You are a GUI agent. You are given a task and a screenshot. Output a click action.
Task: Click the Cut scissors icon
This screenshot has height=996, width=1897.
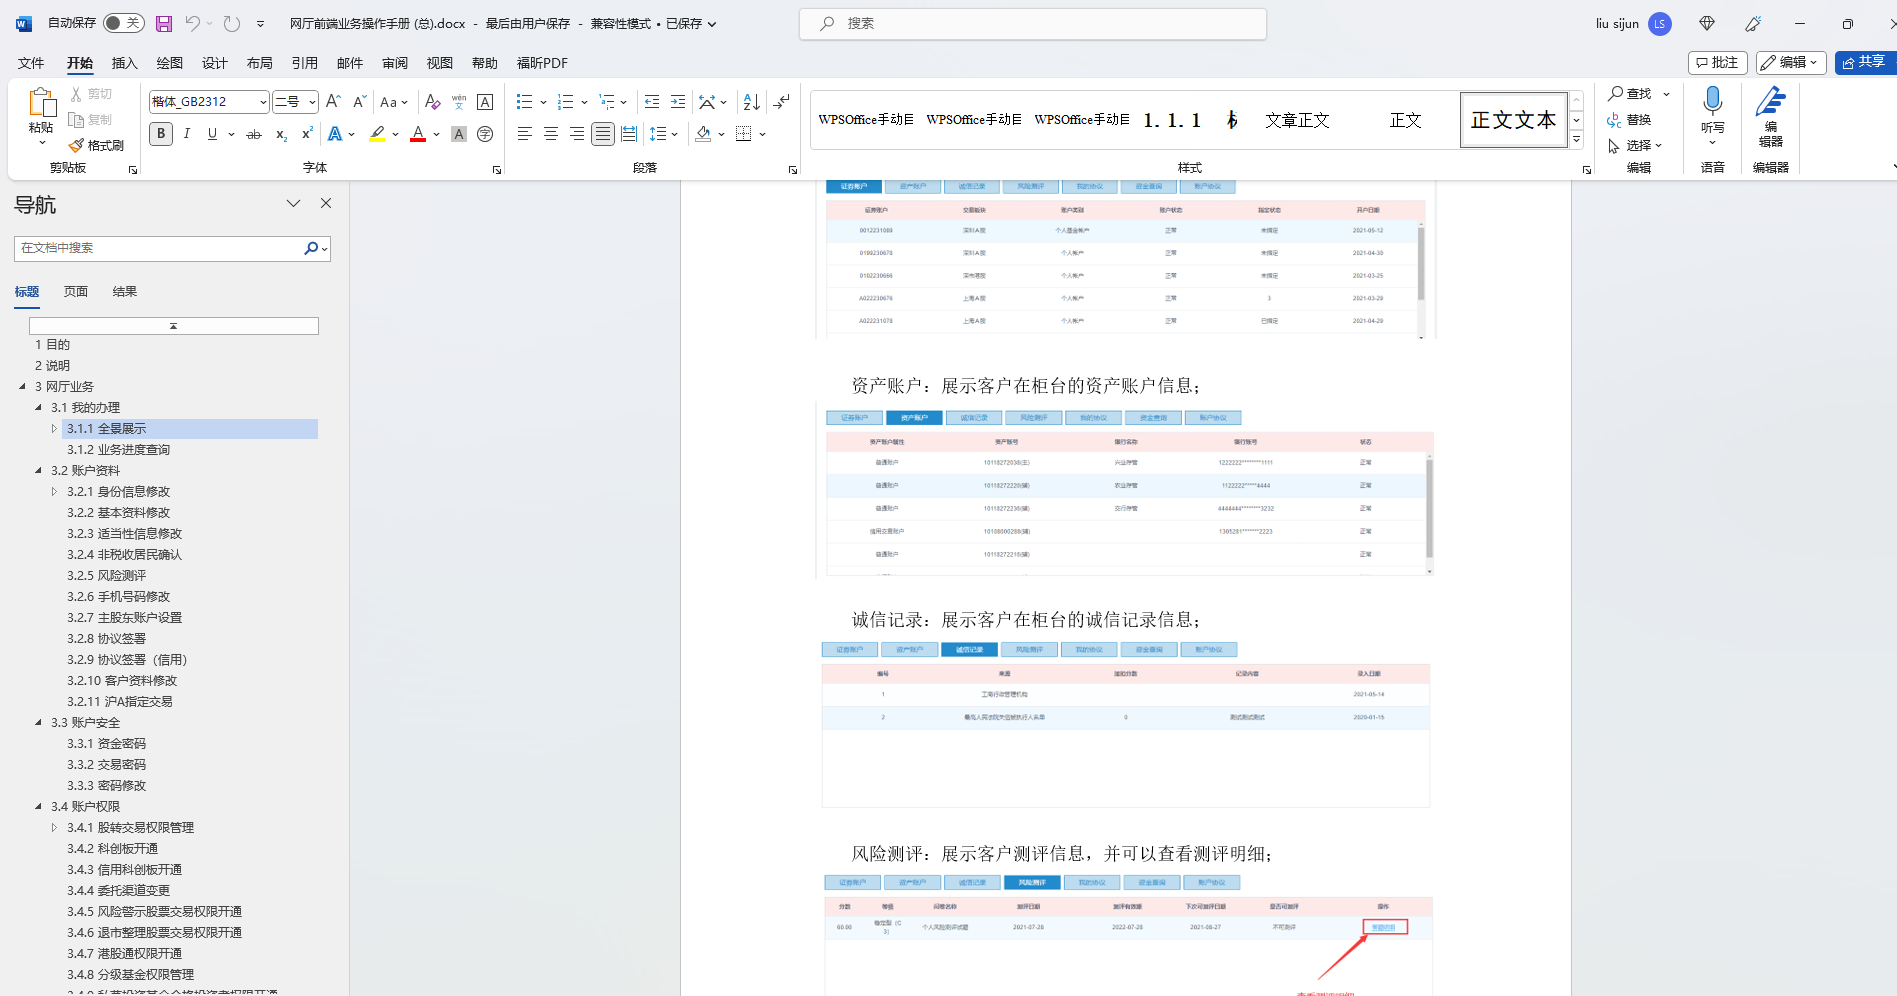[x=77, y=94]
